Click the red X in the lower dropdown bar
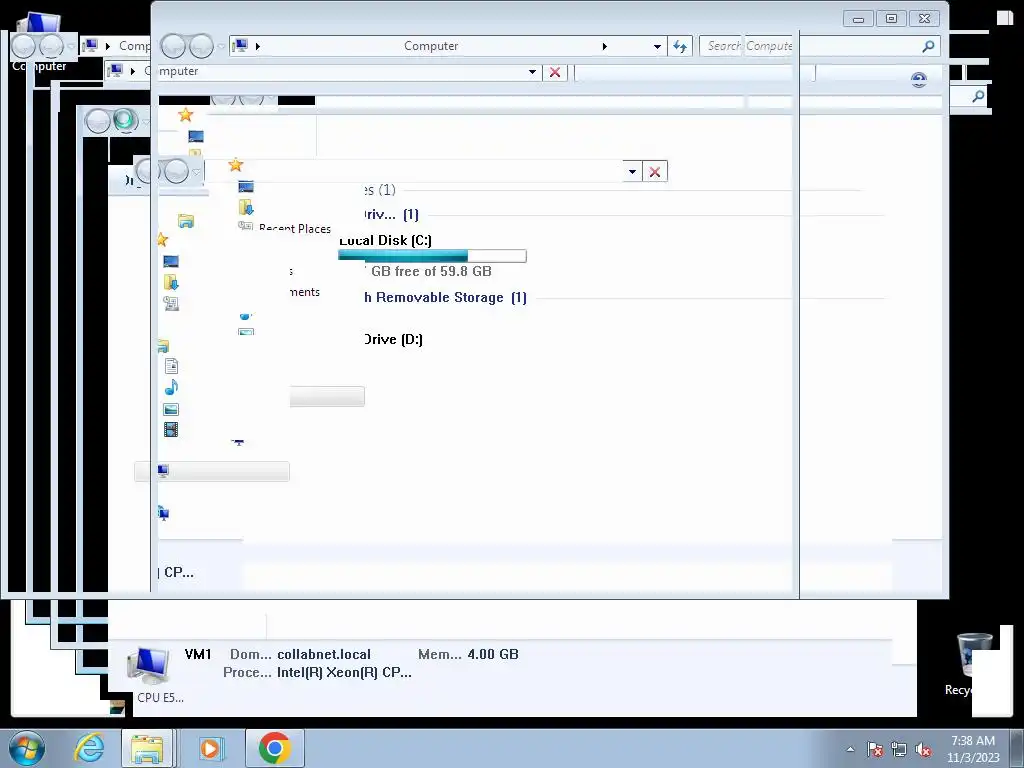 pos(654,172)
